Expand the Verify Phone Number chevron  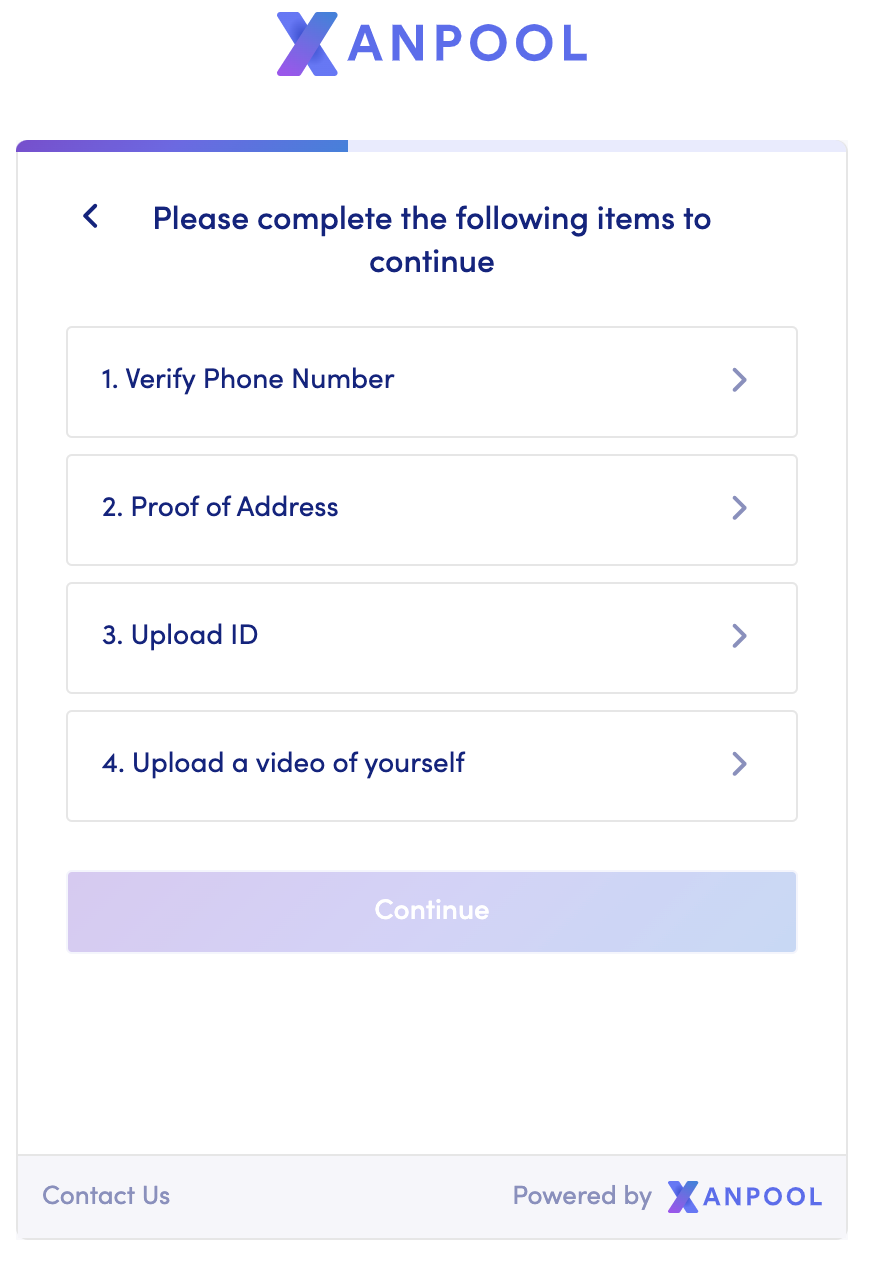(x=739, y=380)
